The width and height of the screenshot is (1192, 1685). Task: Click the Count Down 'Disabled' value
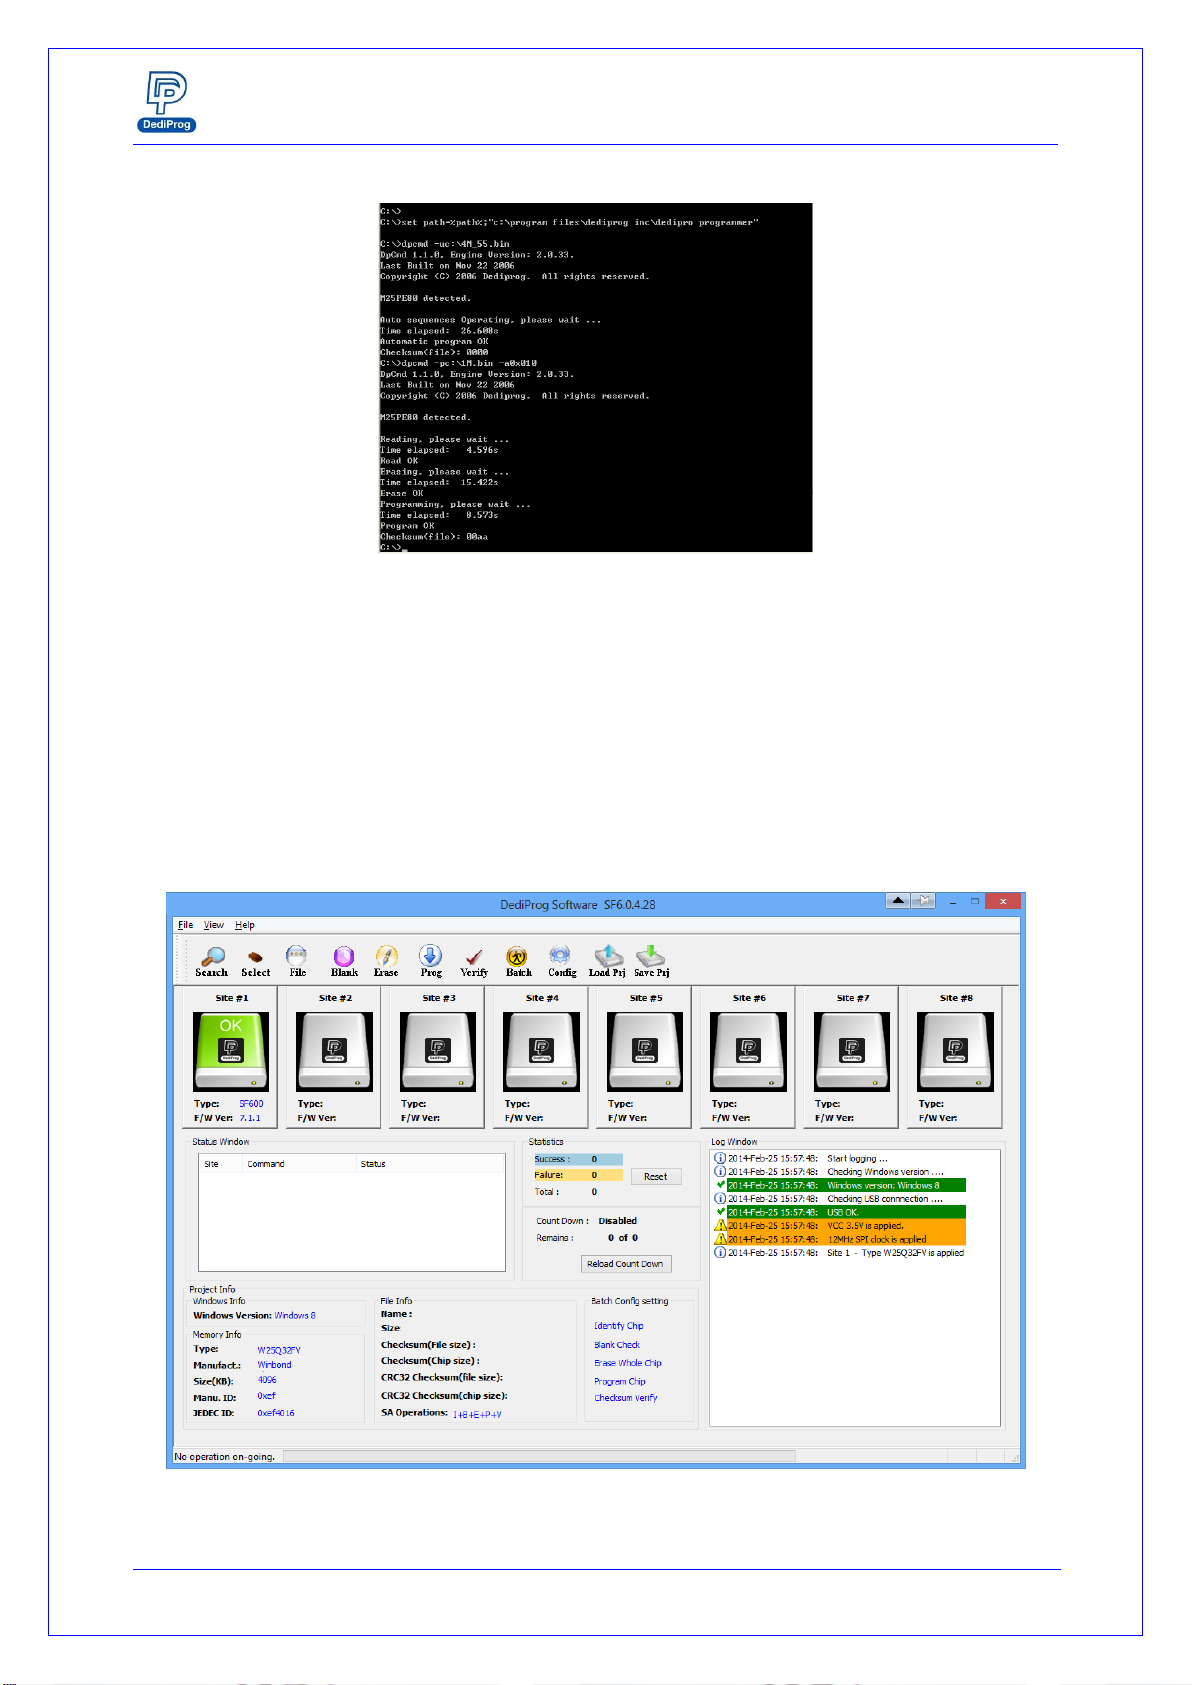(x=618, y=1221)
